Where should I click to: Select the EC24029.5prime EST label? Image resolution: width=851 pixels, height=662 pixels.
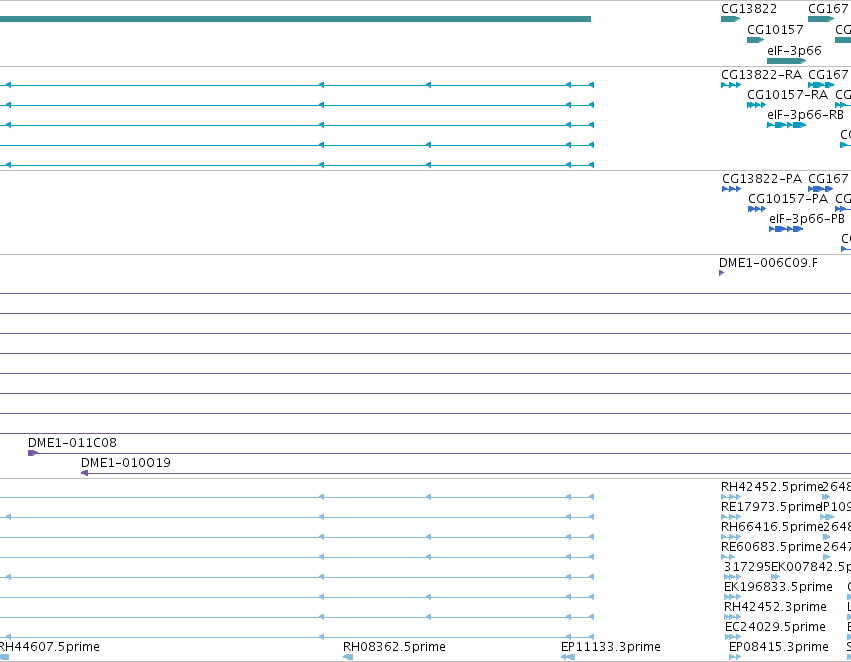pos(775,627)
